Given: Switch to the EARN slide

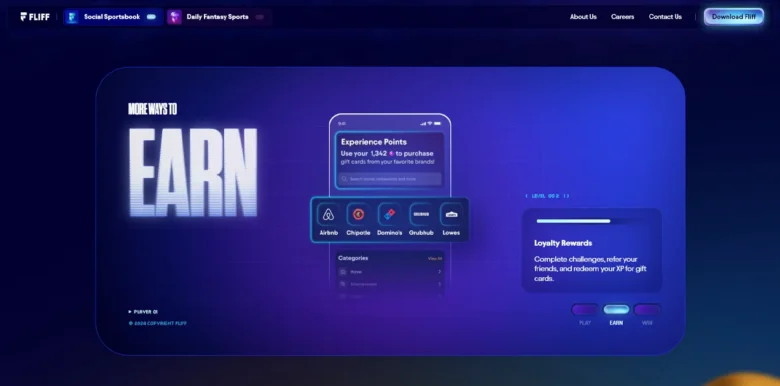Looking at the screenshot, I should (x=616, y=310).
